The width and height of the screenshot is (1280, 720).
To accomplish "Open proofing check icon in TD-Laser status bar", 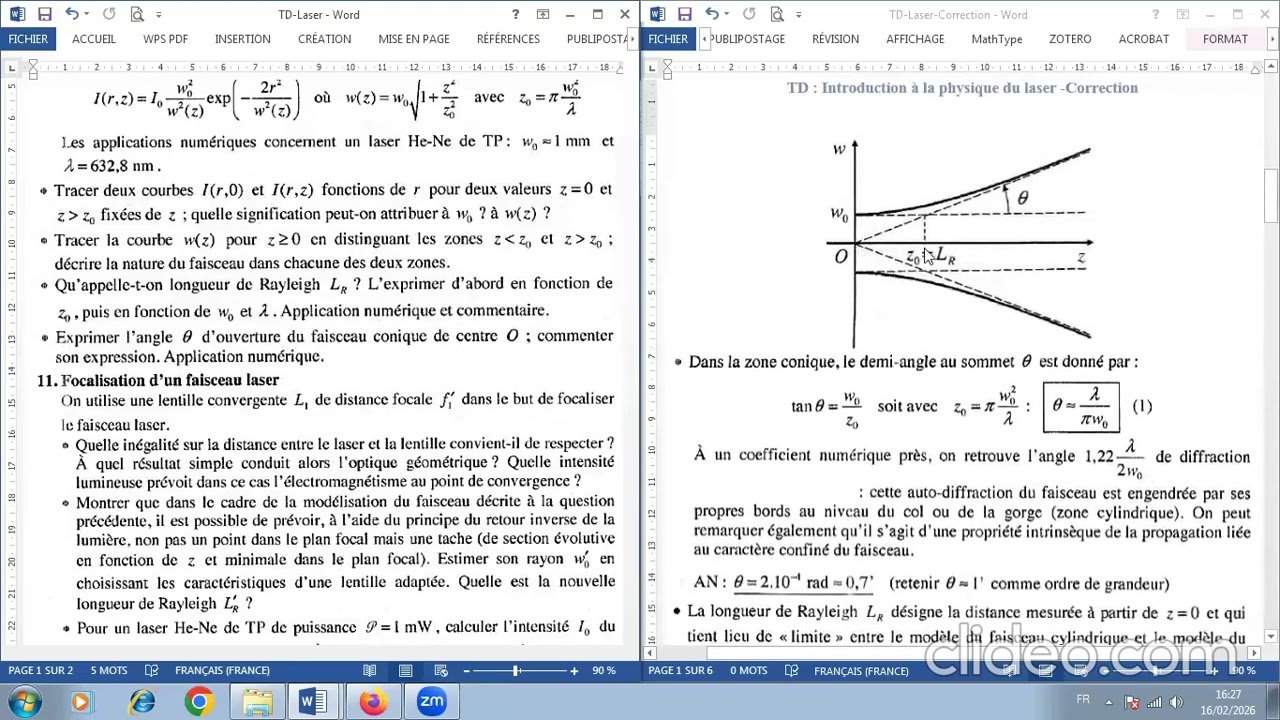I will tap(152, 671).
